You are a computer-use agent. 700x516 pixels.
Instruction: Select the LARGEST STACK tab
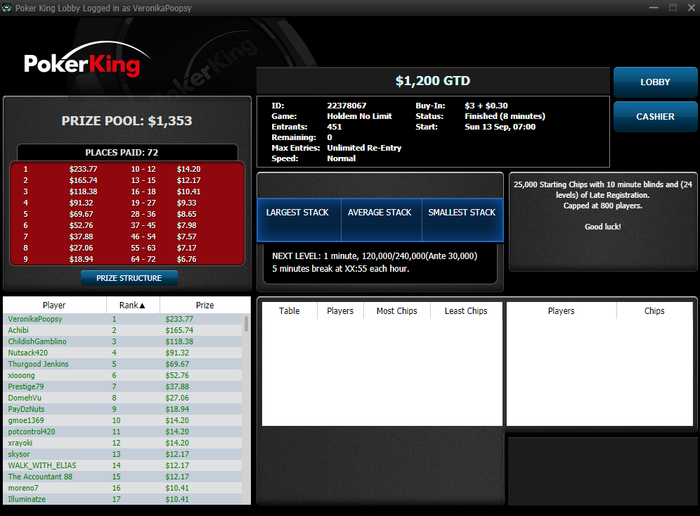coord(298,219)
